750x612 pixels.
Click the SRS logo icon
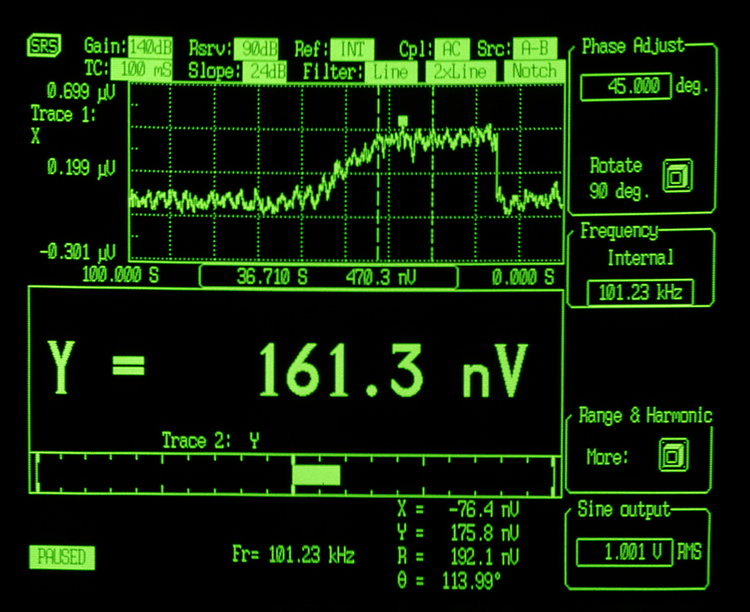point(44,47)
